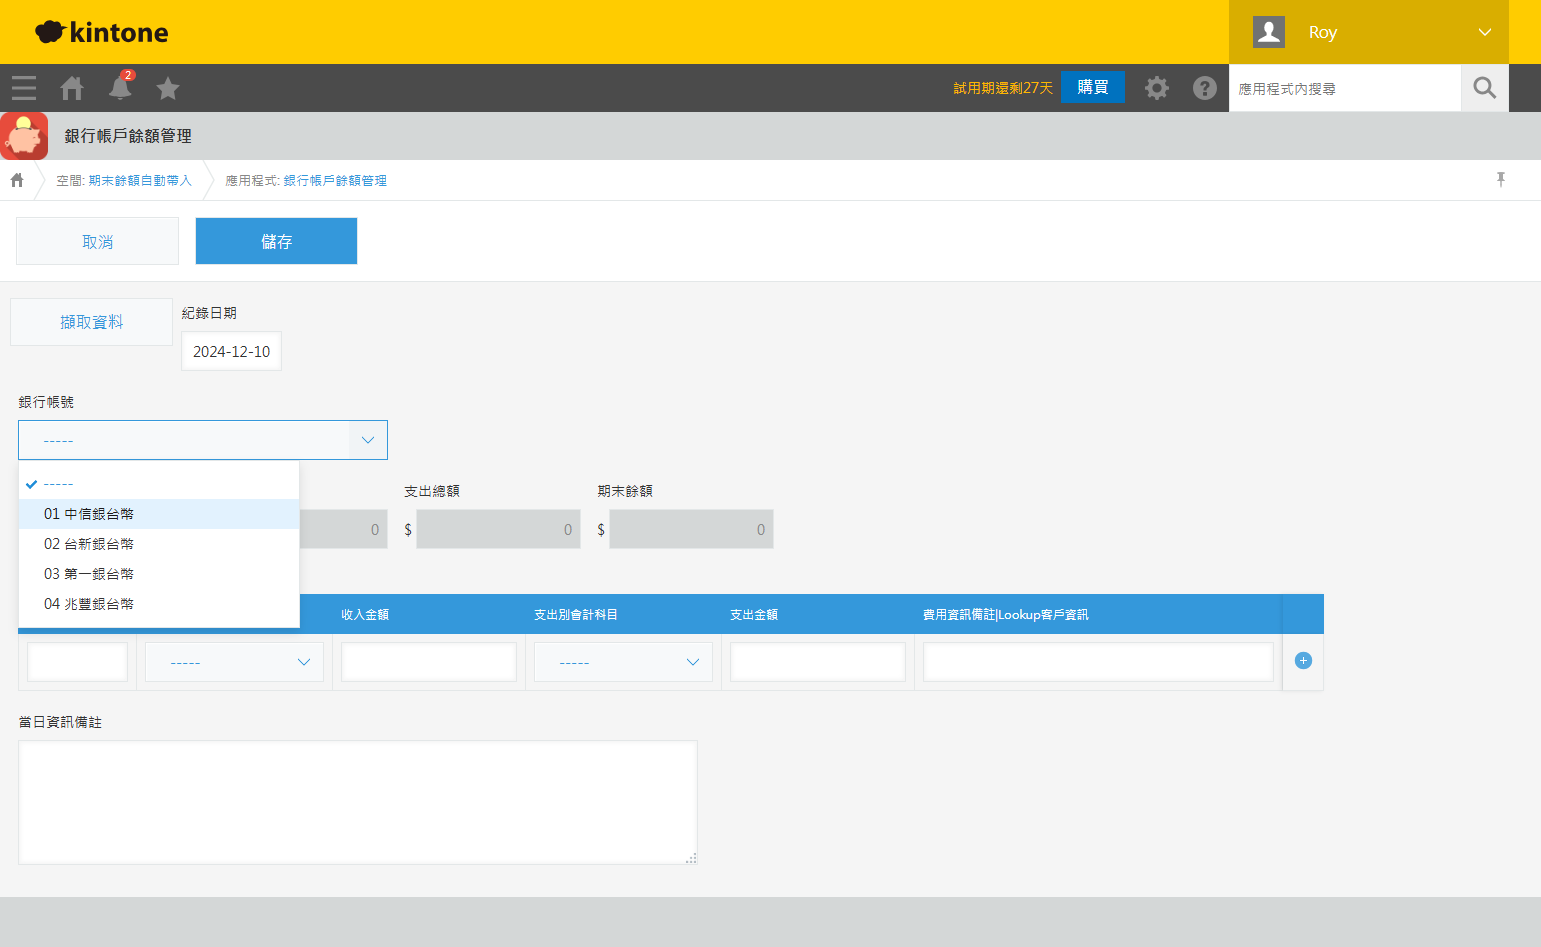Click the 試用期還剩27天 trial notice
Viewport: 1541px width, 947px height.
coord(1003,88)
